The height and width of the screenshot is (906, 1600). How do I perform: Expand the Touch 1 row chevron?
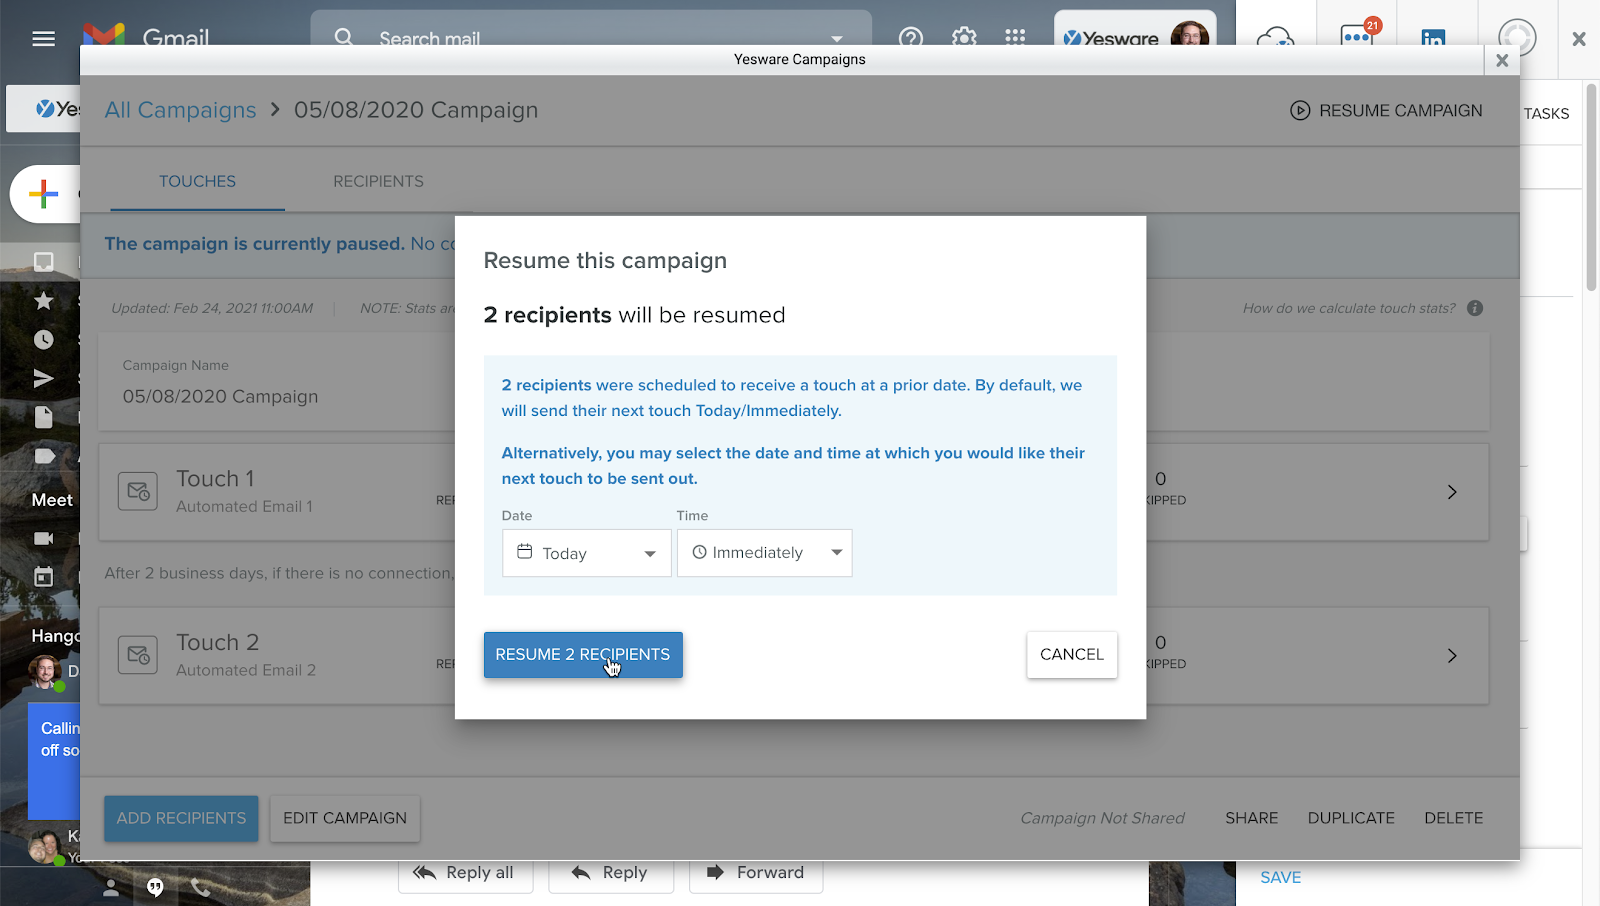pos(1452,492)
